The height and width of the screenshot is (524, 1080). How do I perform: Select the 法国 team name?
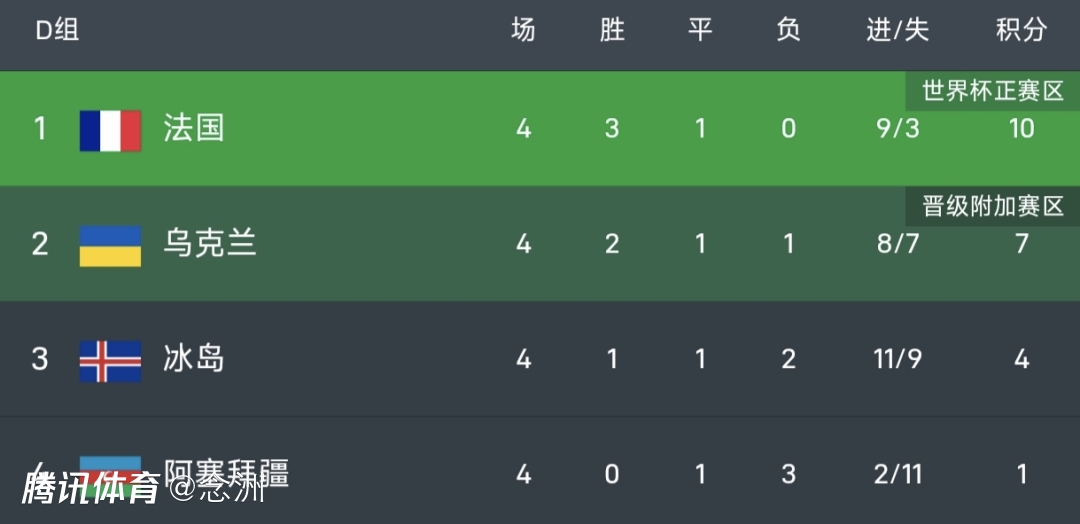tap(194, 128)
